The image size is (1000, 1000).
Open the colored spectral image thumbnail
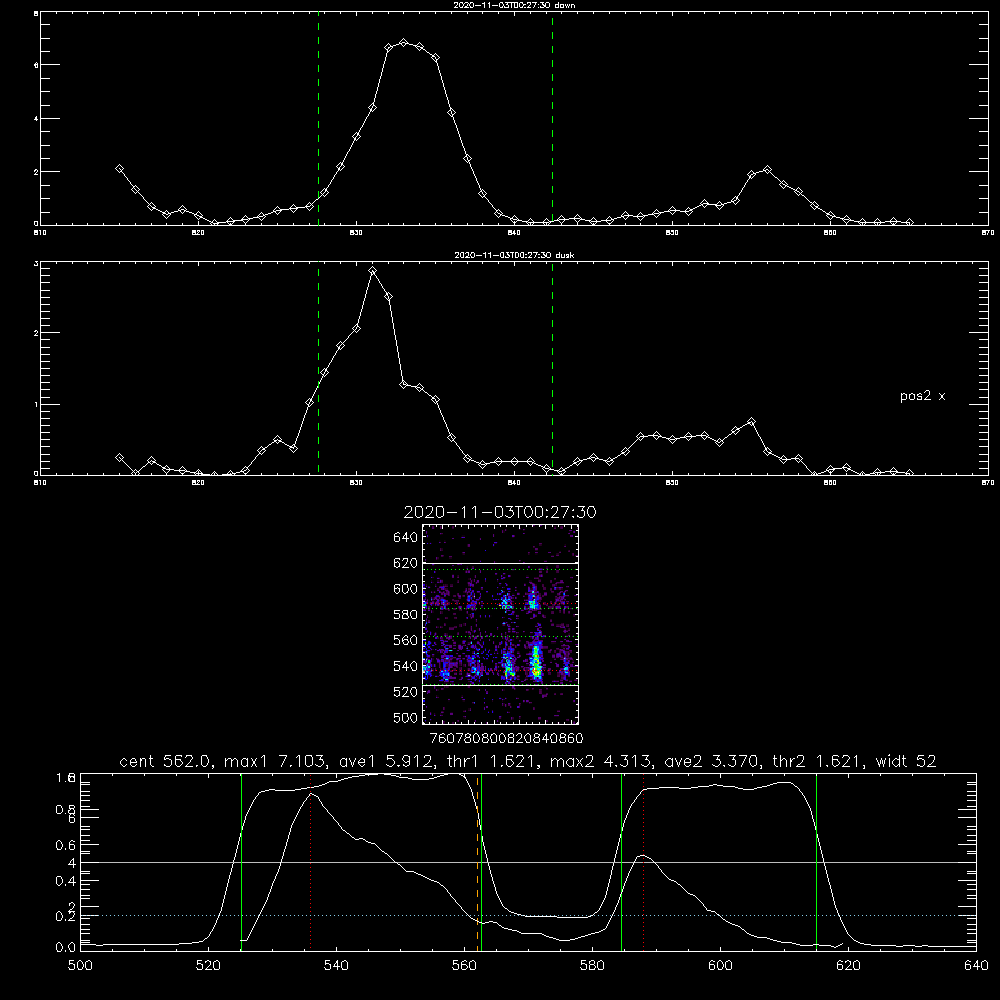tap(500, 624)
